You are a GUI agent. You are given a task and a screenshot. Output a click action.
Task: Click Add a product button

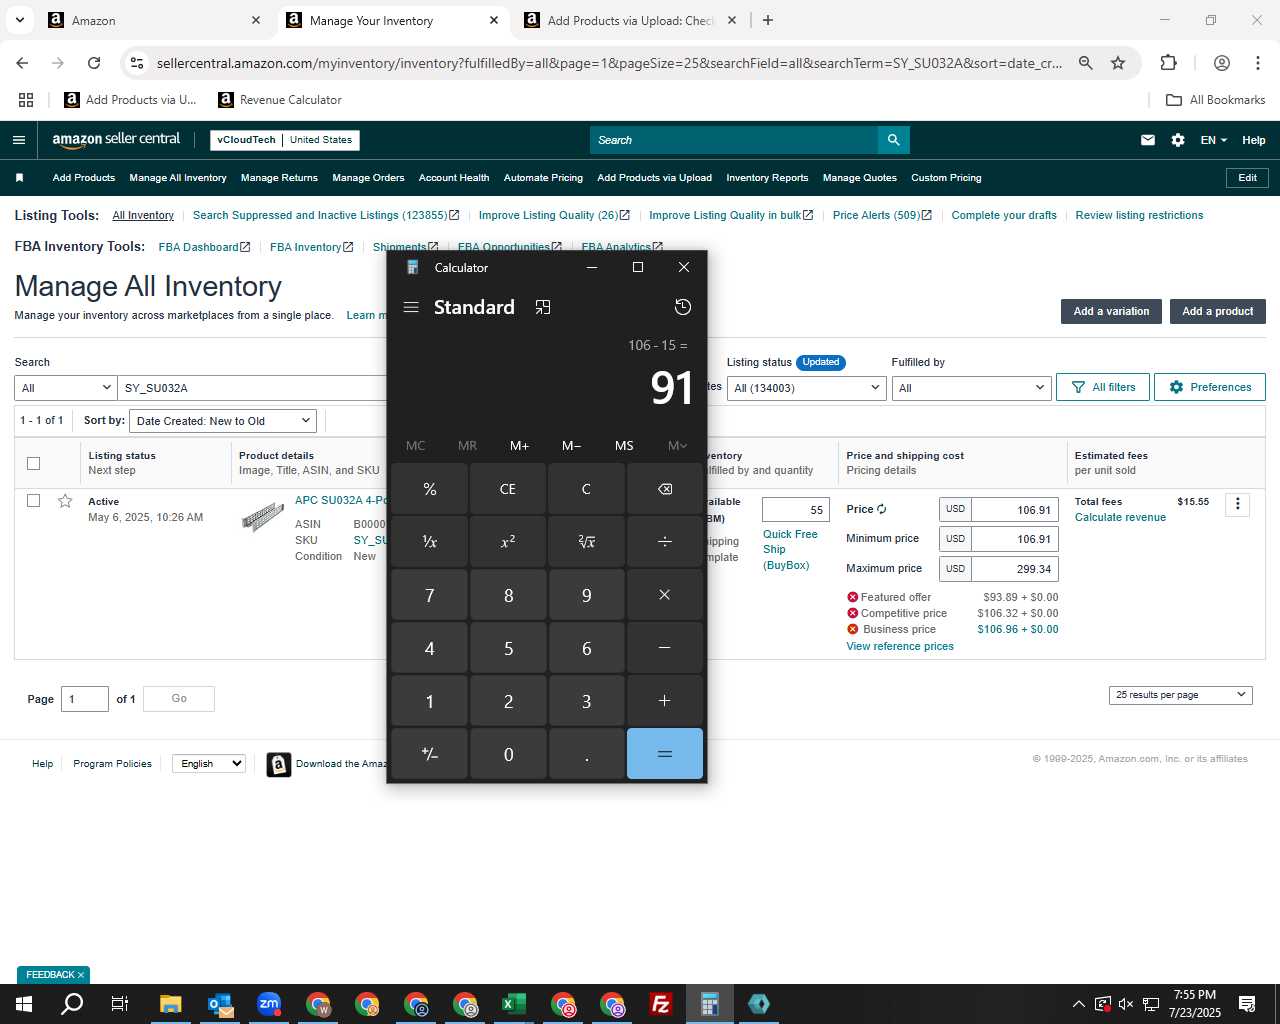[1217, 311]
